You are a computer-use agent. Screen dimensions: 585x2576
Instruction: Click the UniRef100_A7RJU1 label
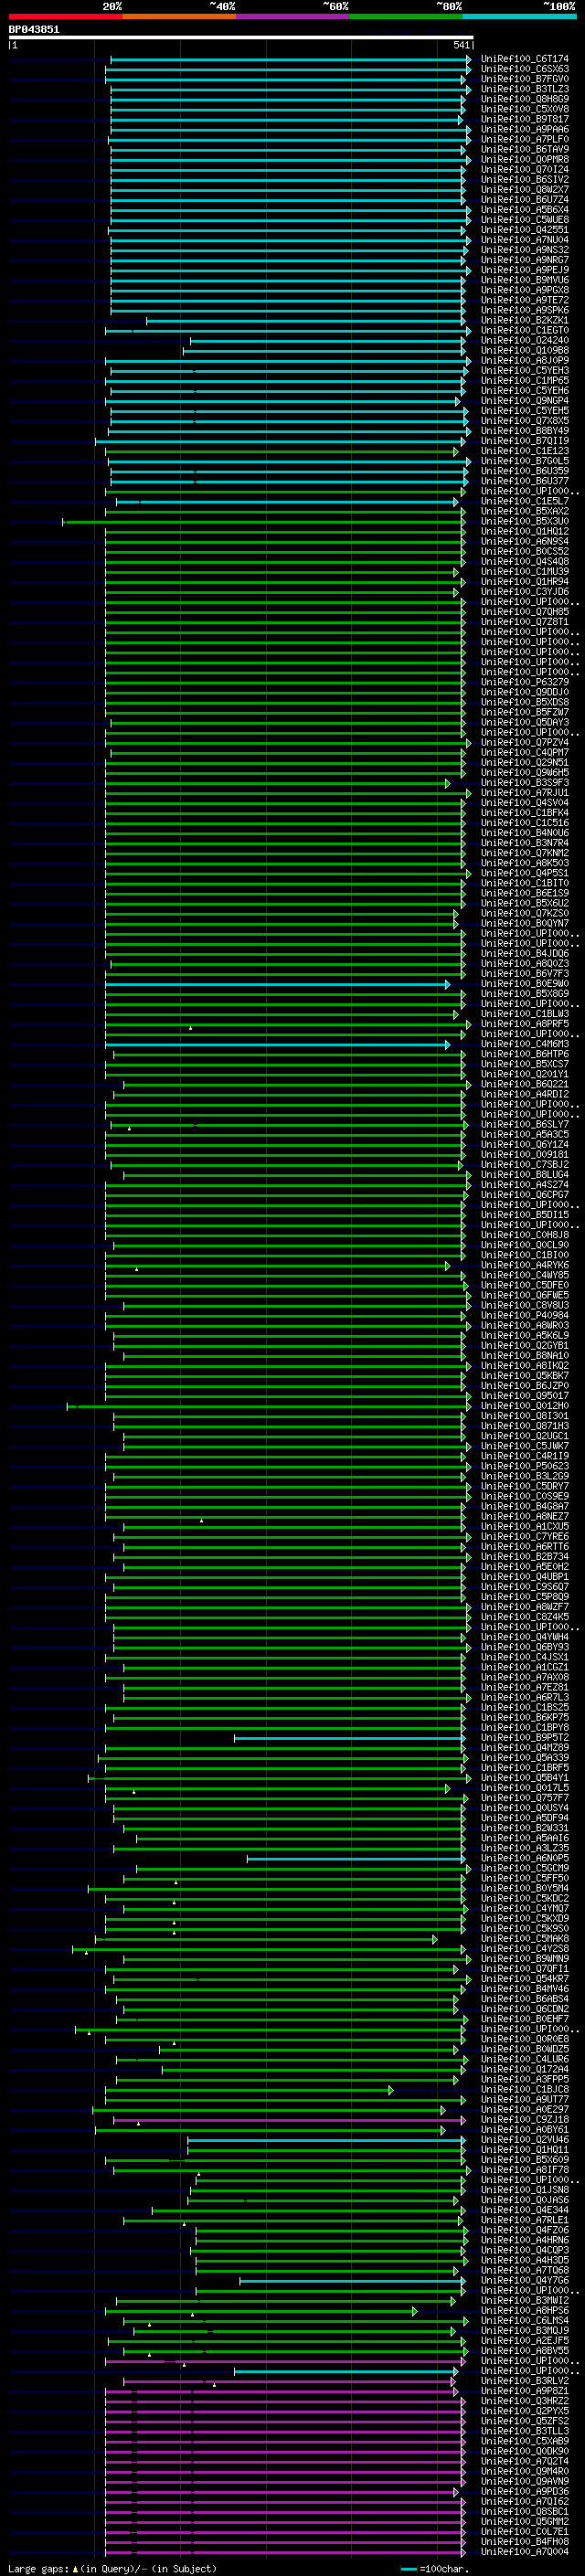(524, 793)
